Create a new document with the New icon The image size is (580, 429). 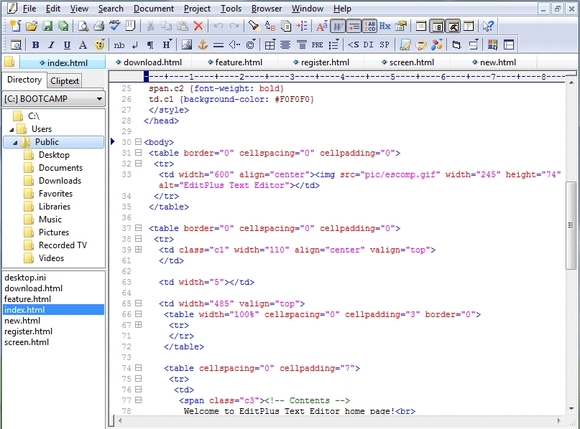coord(16,26)
